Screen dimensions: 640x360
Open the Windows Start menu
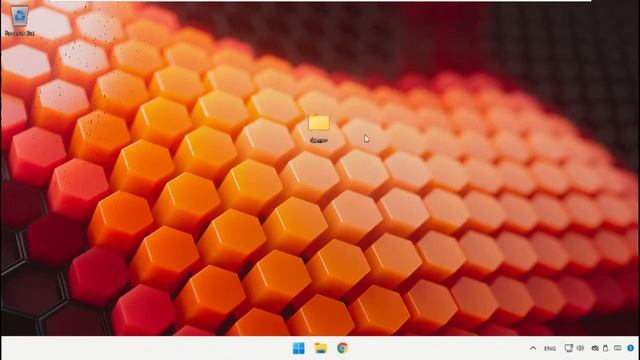(298, 348)
